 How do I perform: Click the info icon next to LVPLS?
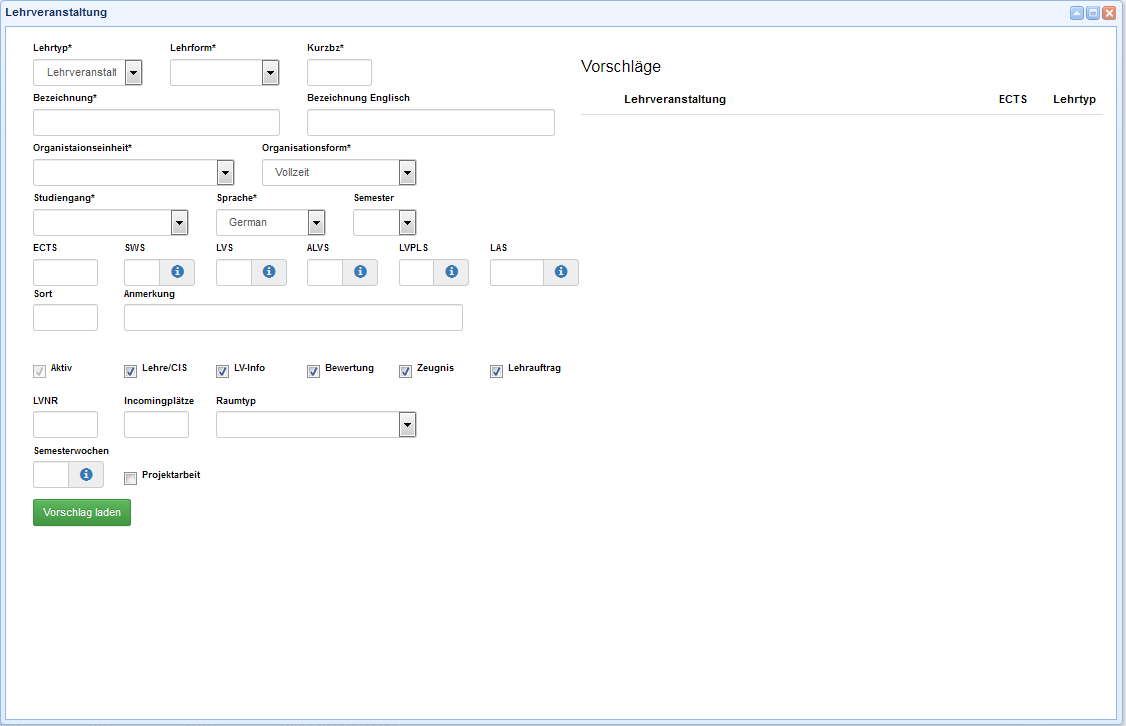(x=451, y=272)
